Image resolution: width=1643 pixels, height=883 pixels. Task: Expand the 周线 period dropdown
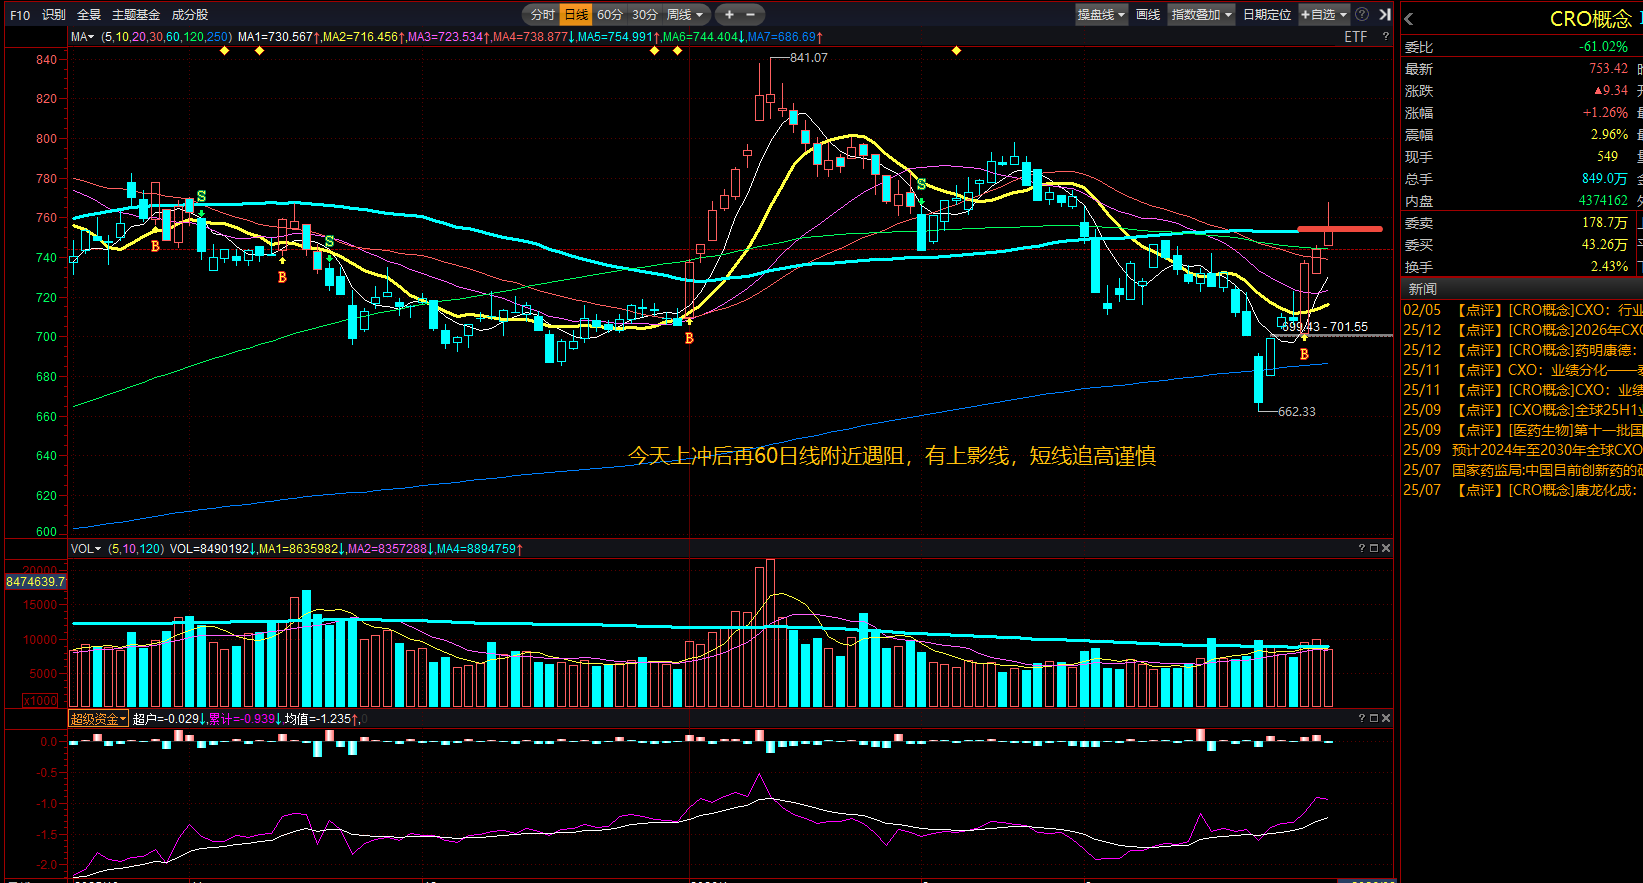(686, 14)
